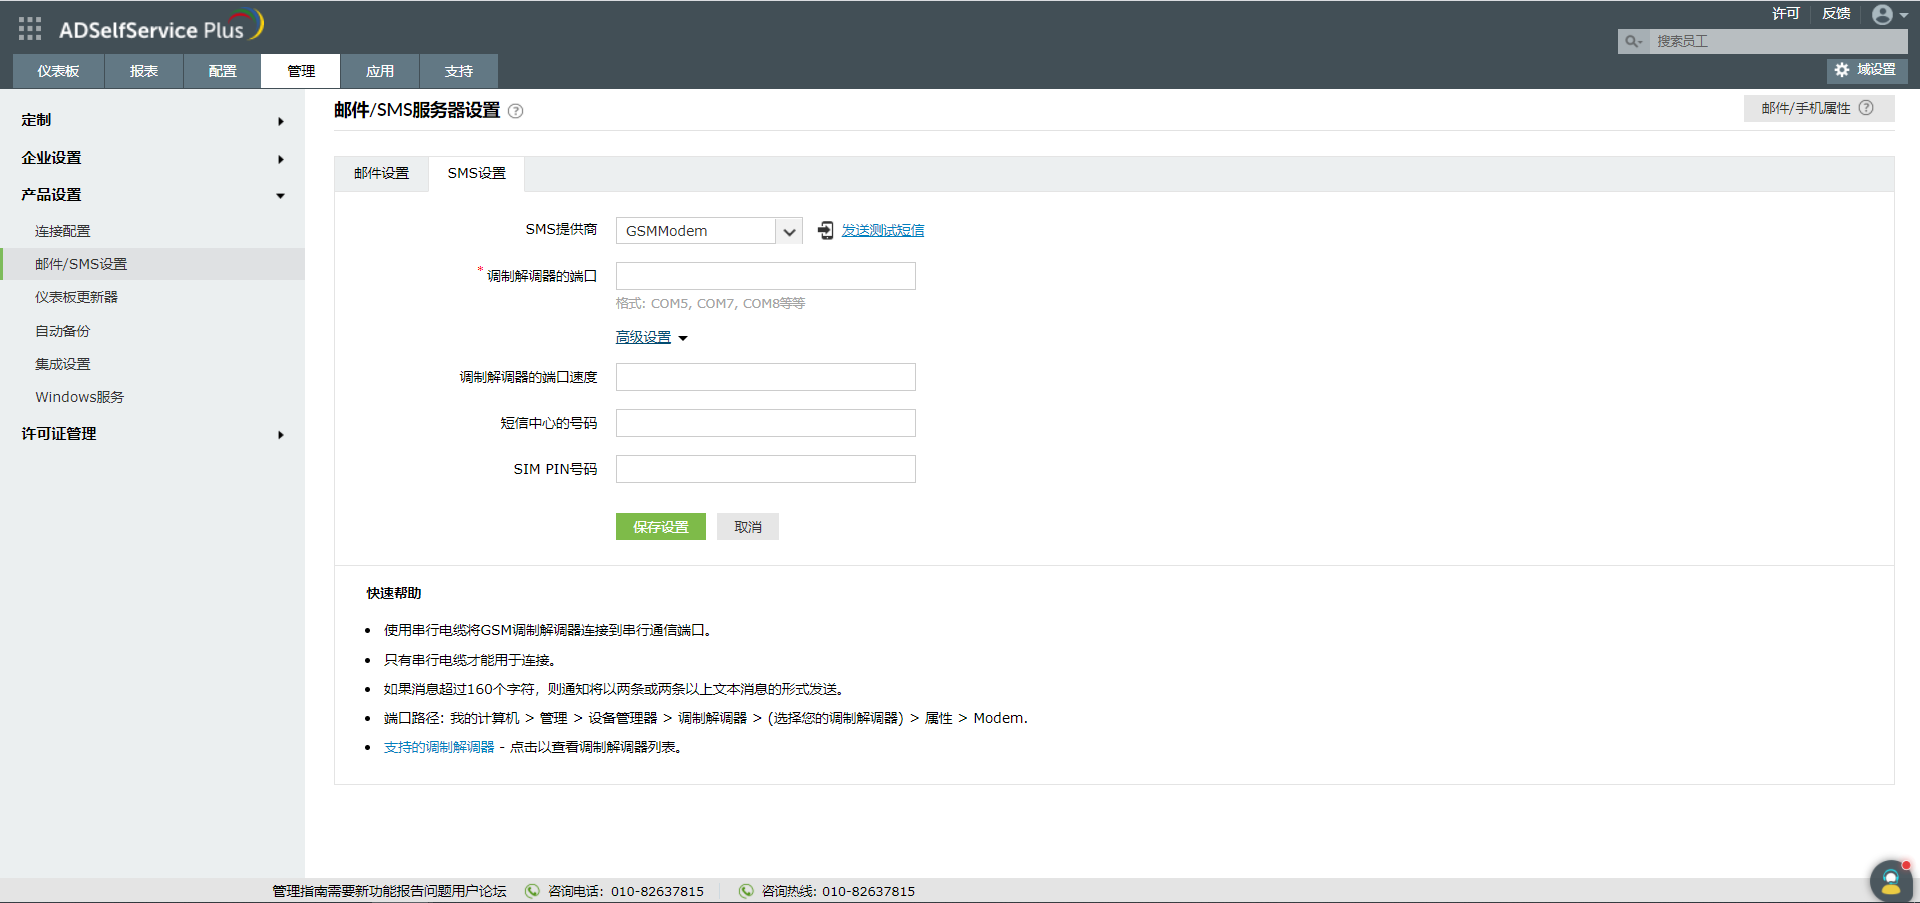Open the SMS提供商 GSMModem dropdown

(x=709, y=231)
